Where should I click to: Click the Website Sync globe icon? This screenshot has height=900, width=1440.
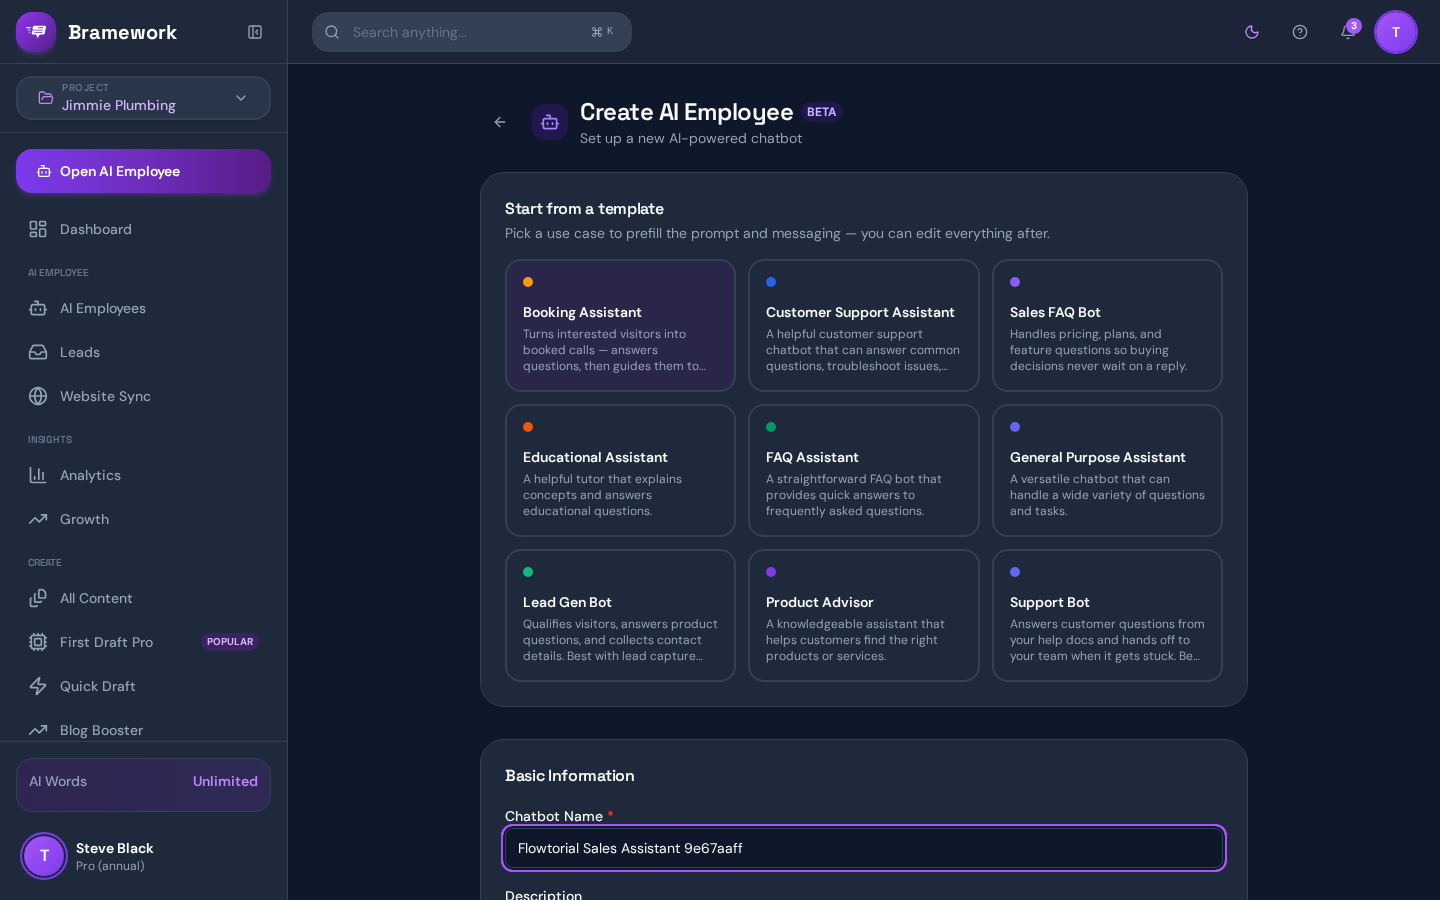38,396
